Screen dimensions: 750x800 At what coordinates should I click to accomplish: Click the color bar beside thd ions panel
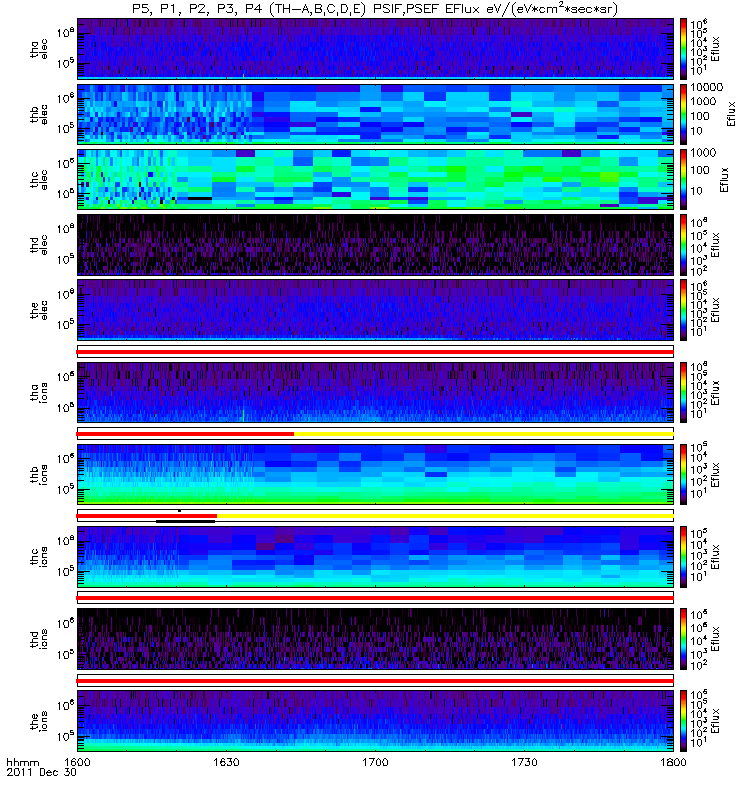tap(683, 639)
